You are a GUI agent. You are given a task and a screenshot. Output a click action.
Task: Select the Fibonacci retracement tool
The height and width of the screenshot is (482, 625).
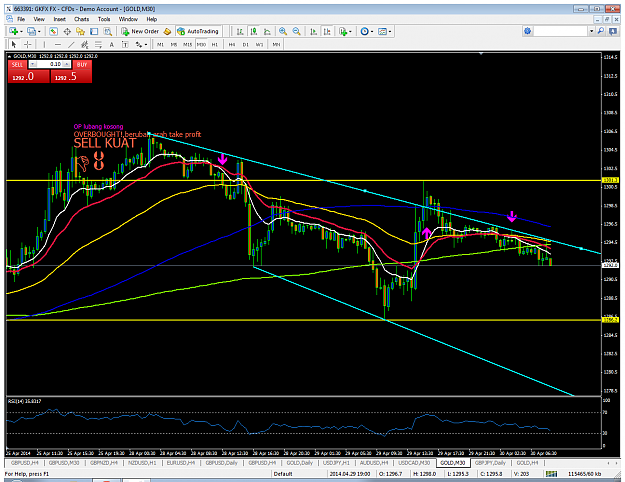(98, 44)
